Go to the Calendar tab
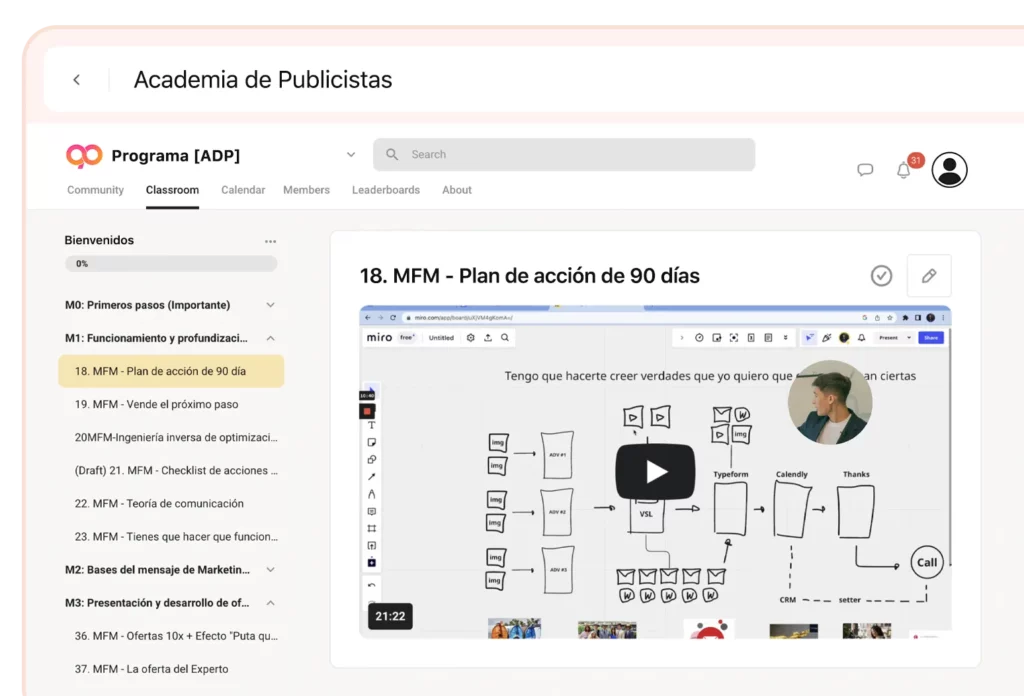The width and height of the screenshot is (1024, 696). pyautogui.click(x=243, y=190)
